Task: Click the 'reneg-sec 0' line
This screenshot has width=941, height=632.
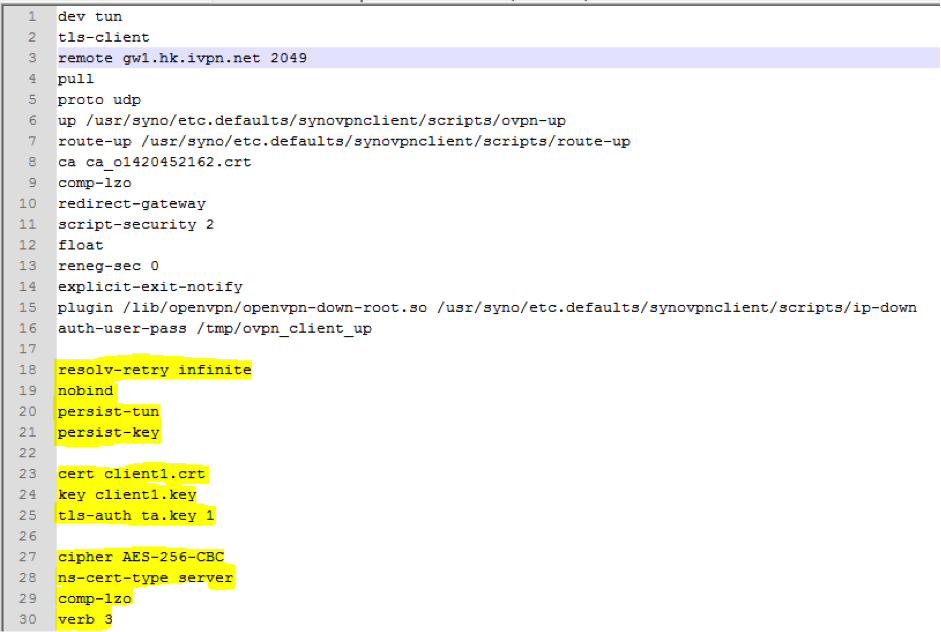Action: [108, 266]
